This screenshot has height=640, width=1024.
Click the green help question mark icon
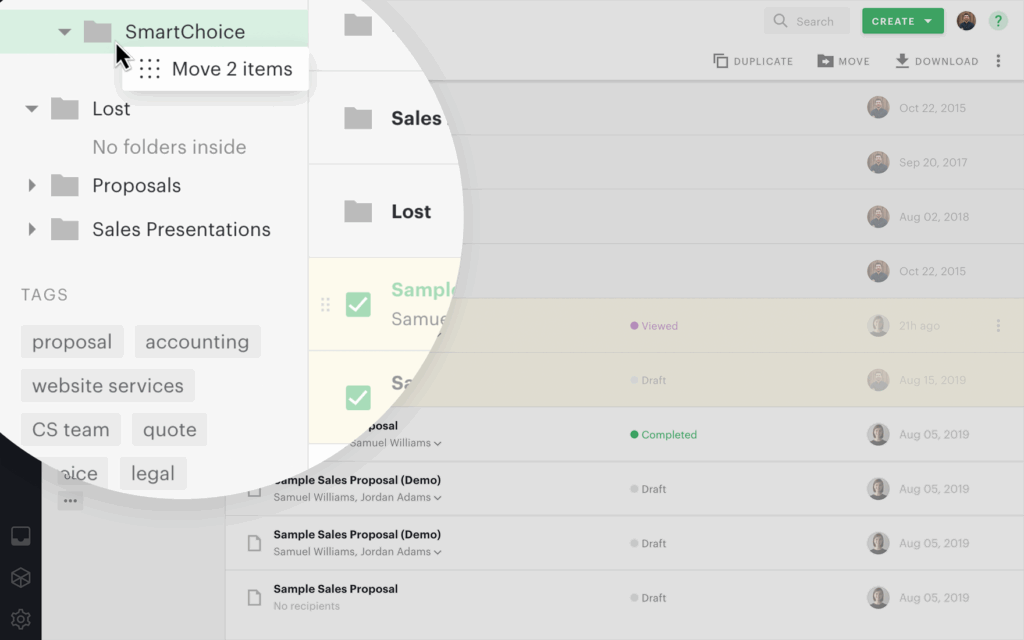pyautogui.click(x=997, y=21)
